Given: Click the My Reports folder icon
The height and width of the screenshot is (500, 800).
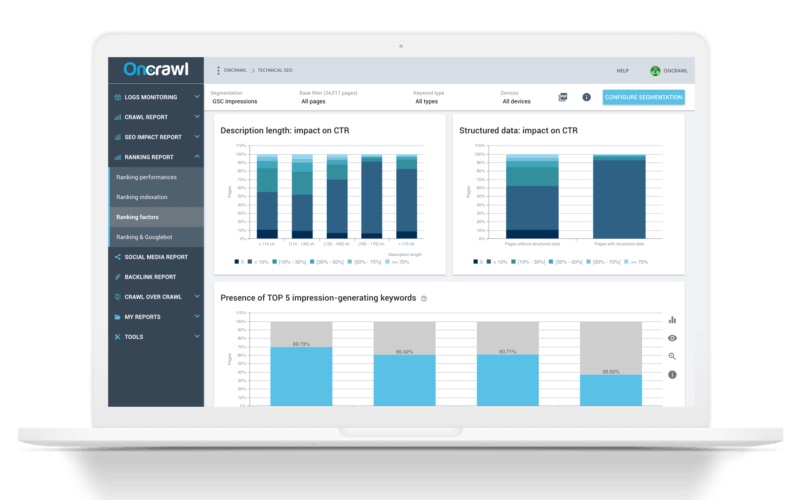Looking at the screenshot, I should pos(118,317).
